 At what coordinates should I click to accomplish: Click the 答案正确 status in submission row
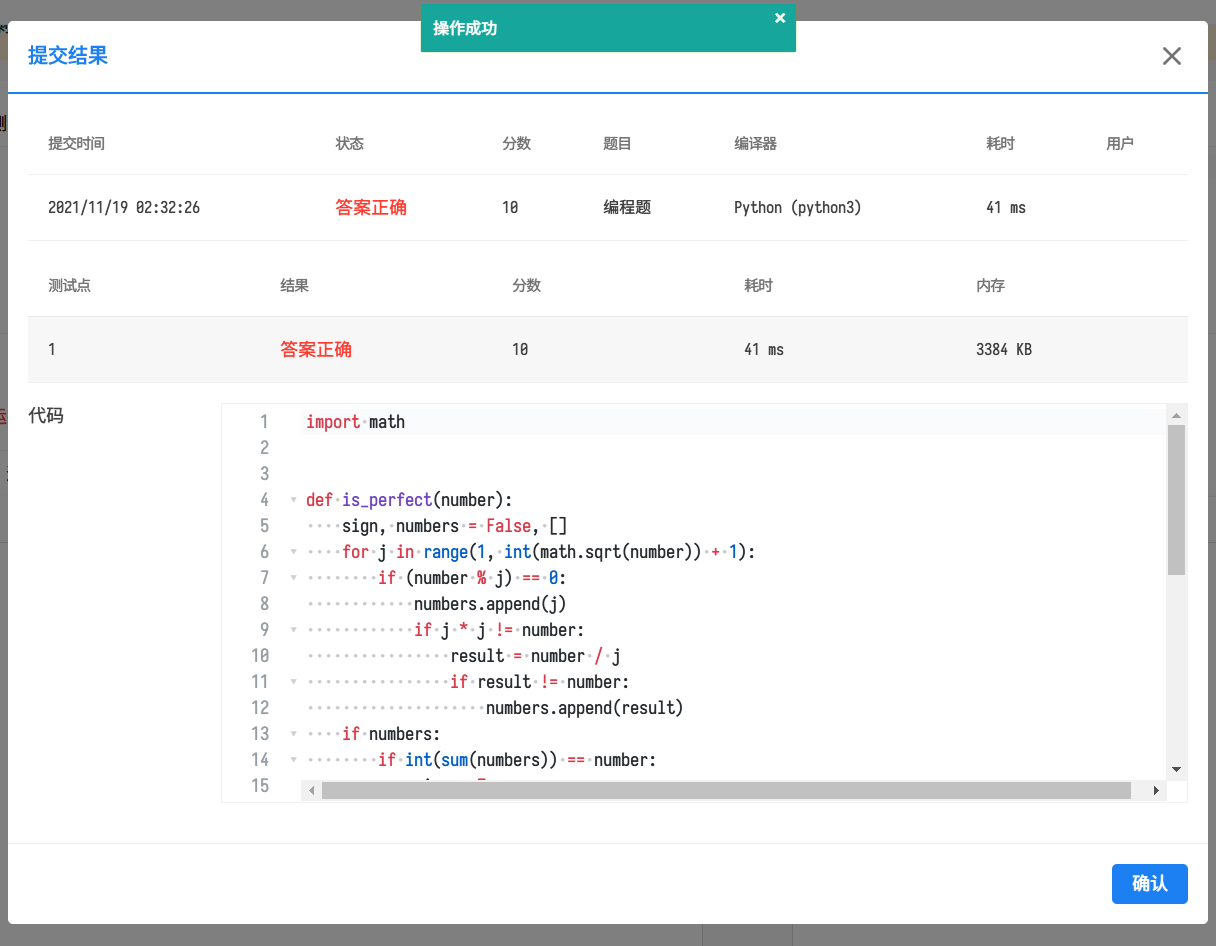tap(371, 208)
